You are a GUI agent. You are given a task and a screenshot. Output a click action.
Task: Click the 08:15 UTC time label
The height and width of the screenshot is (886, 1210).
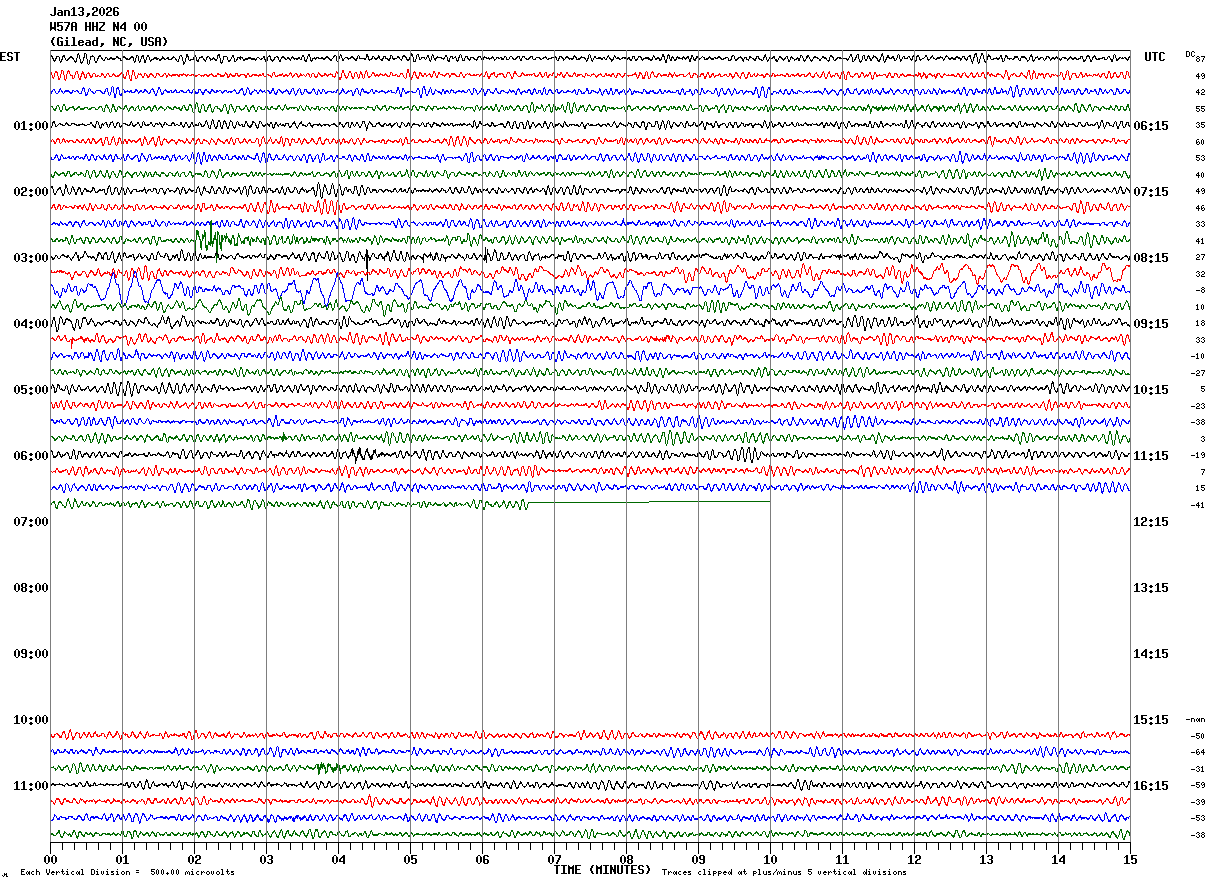point(1151,258)
